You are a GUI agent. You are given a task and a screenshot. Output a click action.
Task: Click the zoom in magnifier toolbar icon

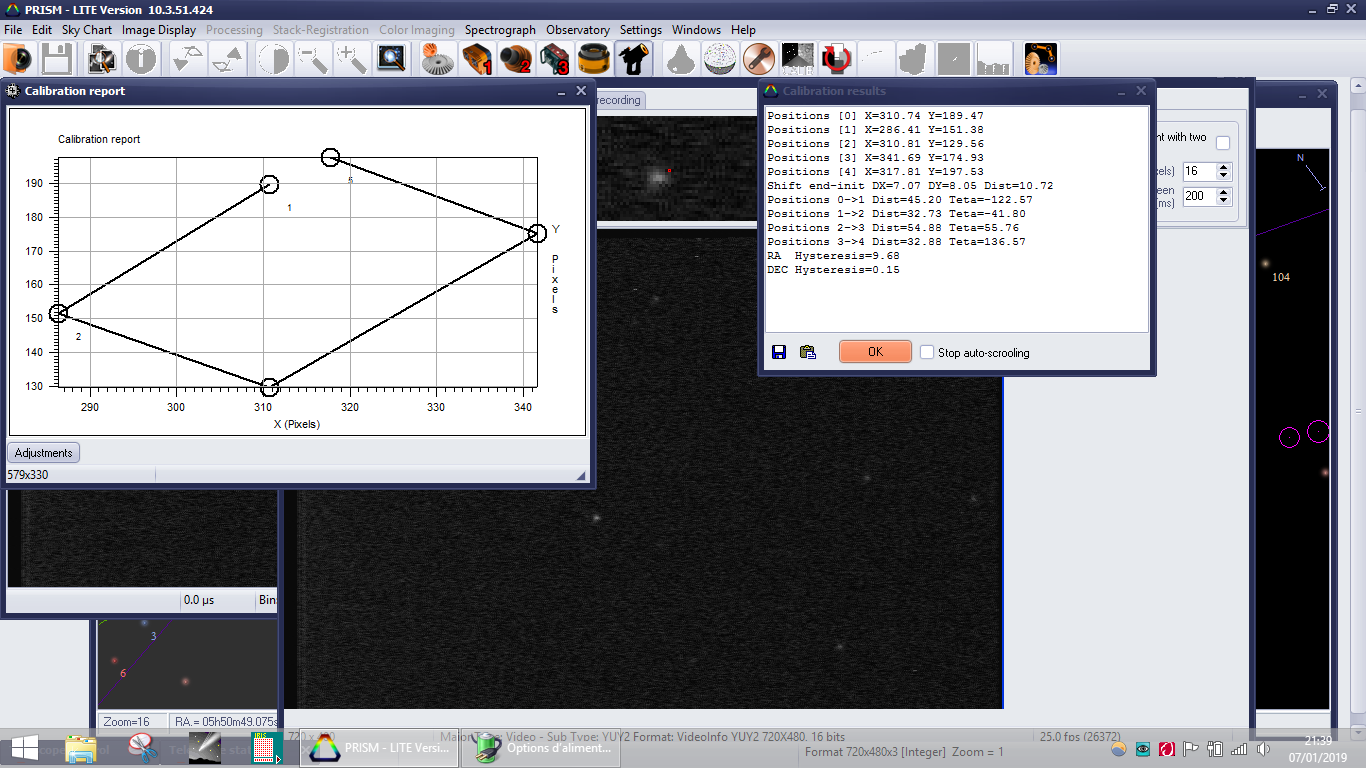[352, 60]
